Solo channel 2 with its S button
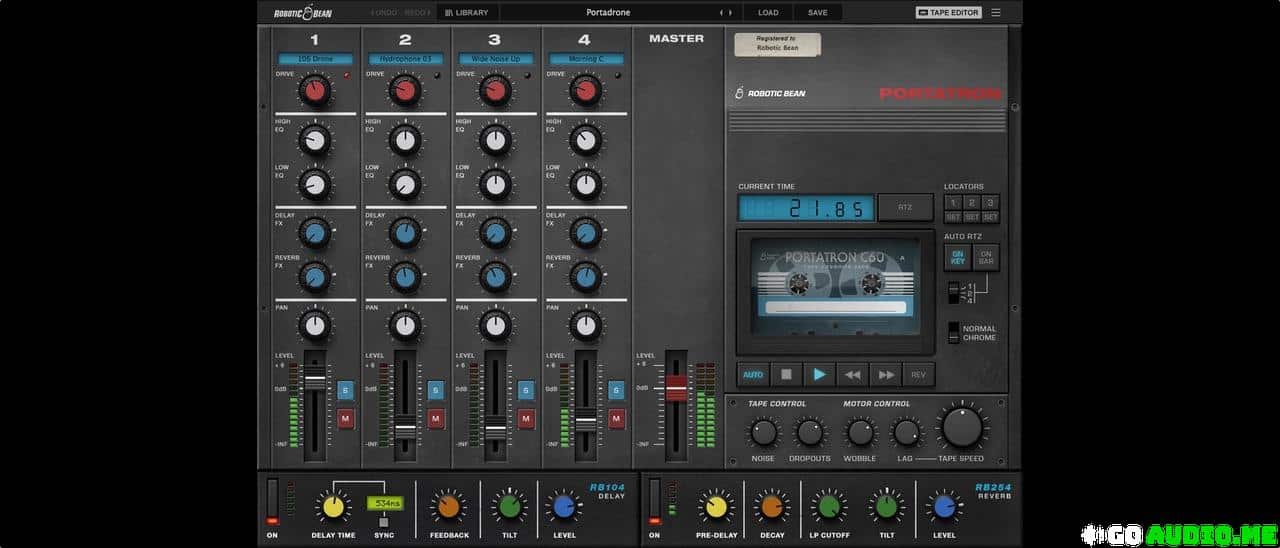Viewport: 1280px width, 548px height. click(x=436, y=391)
